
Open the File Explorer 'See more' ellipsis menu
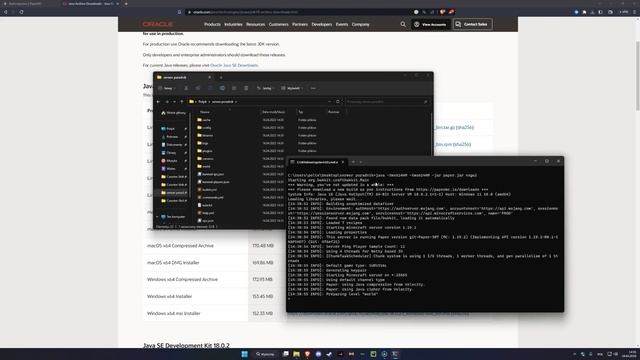313,88
